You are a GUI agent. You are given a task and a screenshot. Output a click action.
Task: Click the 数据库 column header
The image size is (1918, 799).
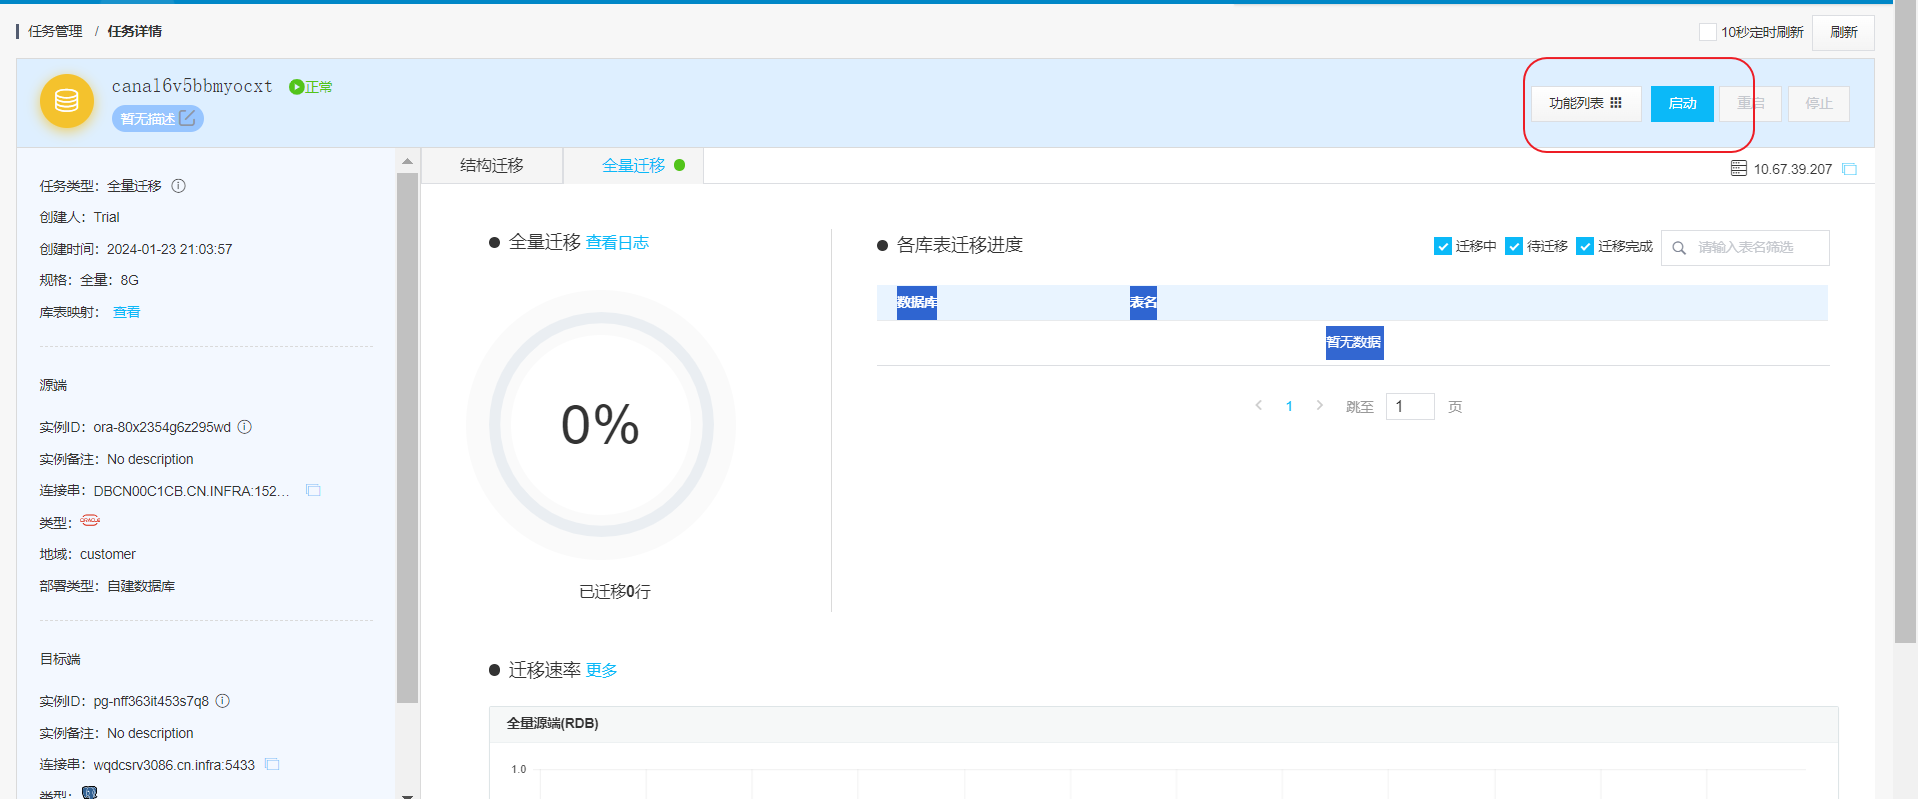click(x=917, y=303)
